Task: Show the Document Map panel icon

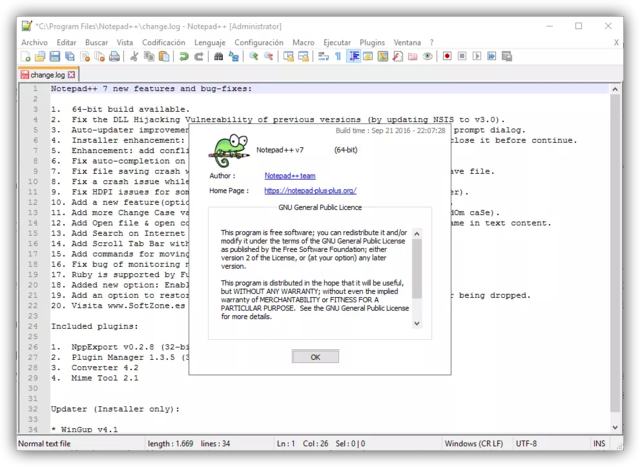Action: pyautogui.click(x=383, y=56)
